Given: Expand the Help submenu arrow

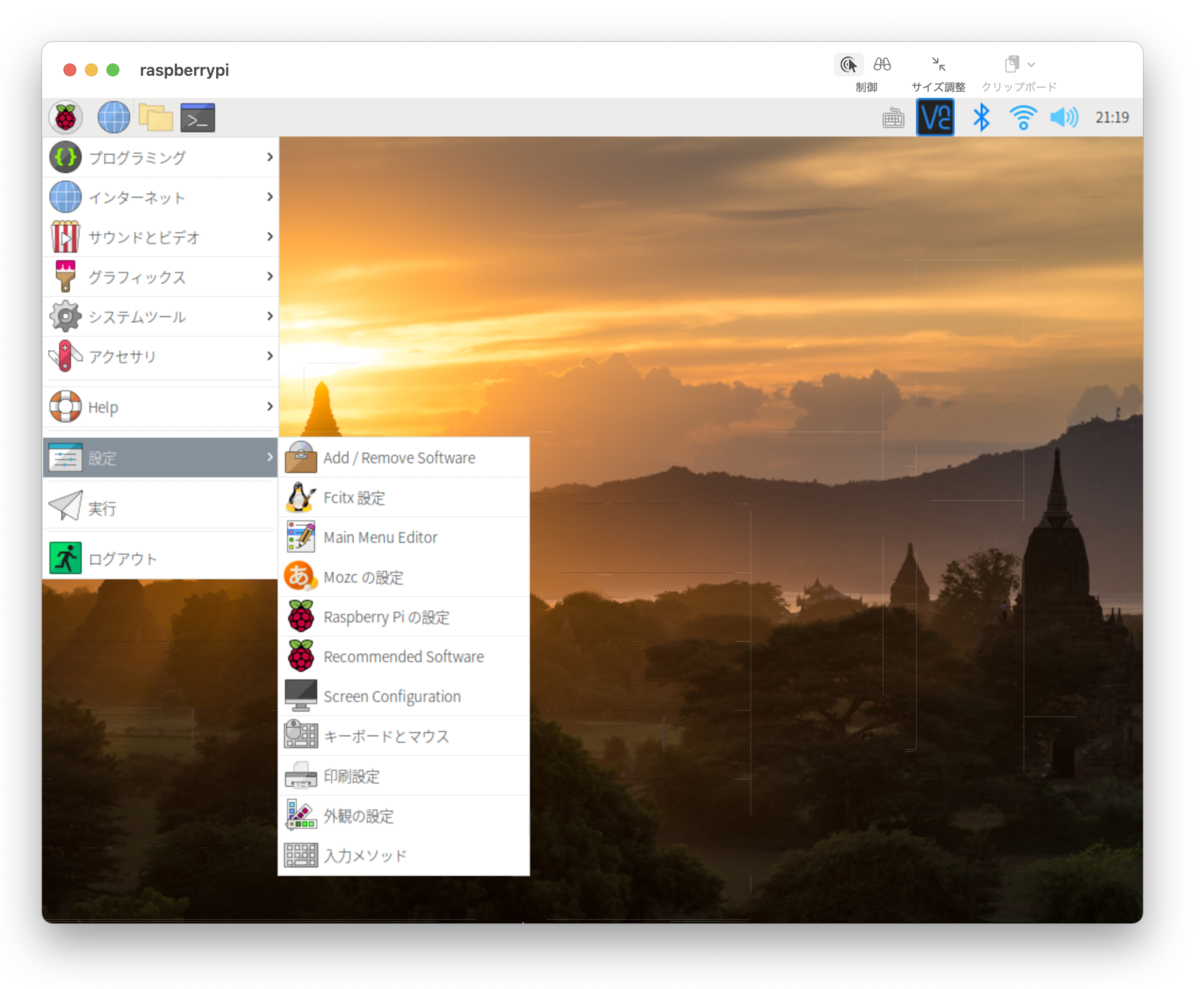Looking at the screenshot, I should pyautogui.click(x=270, y=407).
